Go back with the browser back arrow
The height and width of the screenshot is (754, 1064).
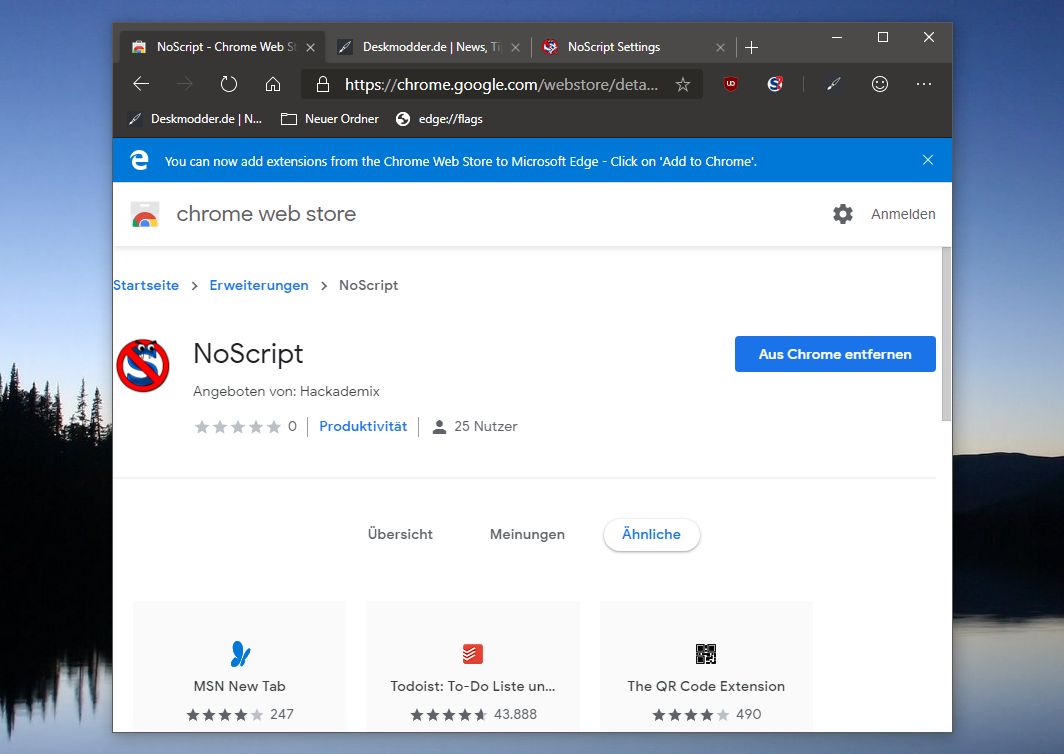141,84
